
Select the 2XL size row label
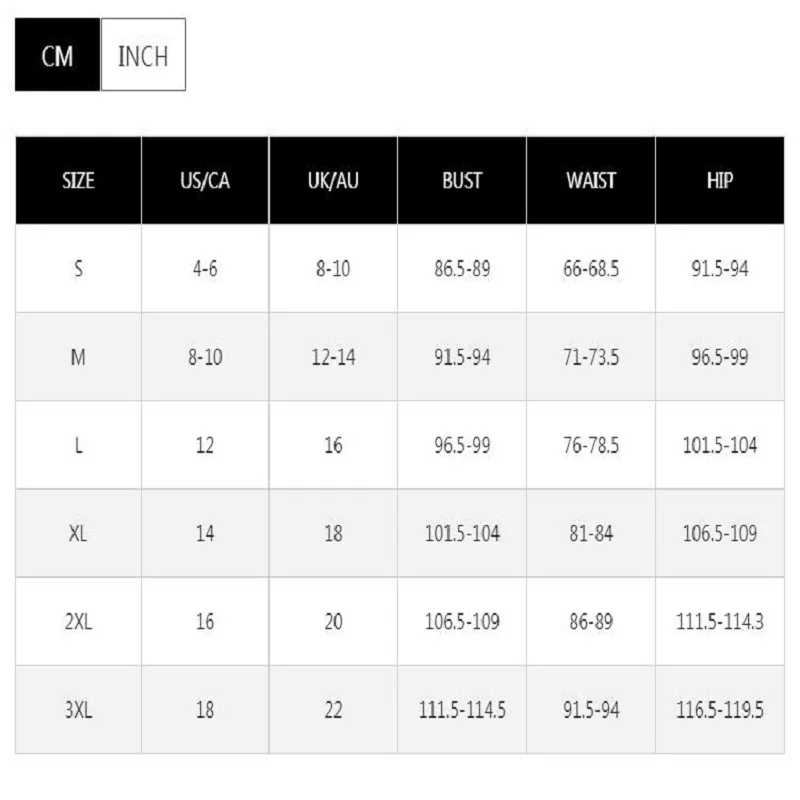pos(79,622)
